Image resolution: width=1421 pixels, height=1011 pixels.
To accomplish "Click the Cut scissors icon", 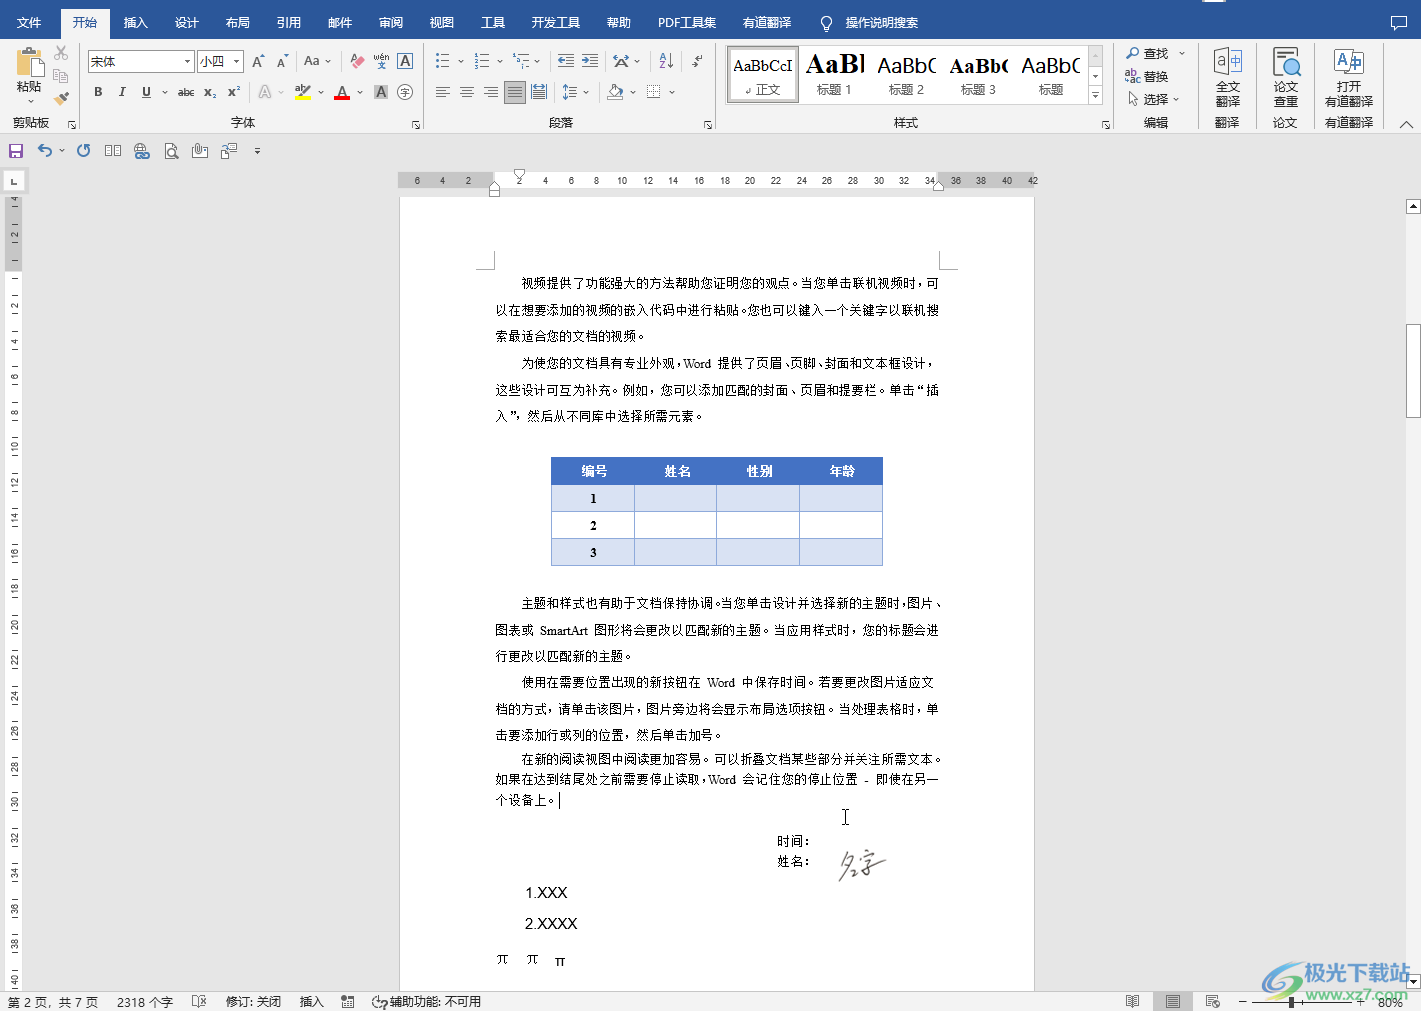I will [x=61, y=53].
